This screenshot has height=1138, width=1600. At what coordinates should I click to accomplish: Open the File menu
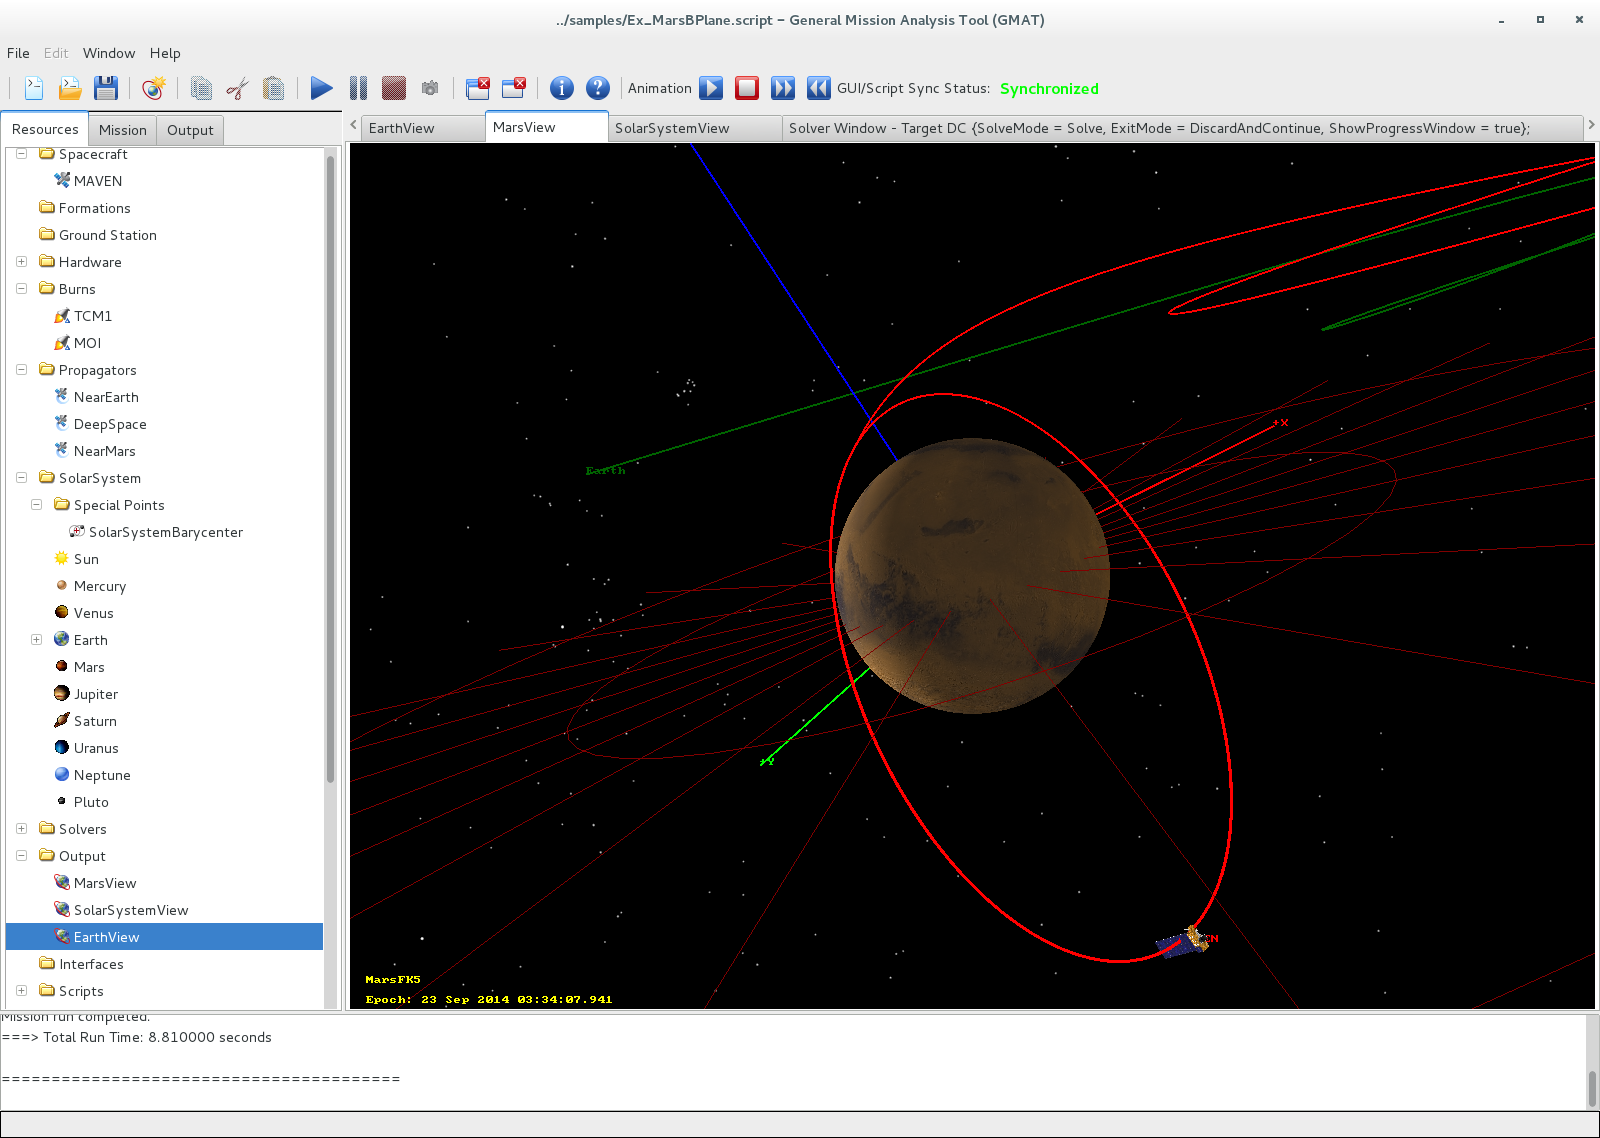(18, 53)
